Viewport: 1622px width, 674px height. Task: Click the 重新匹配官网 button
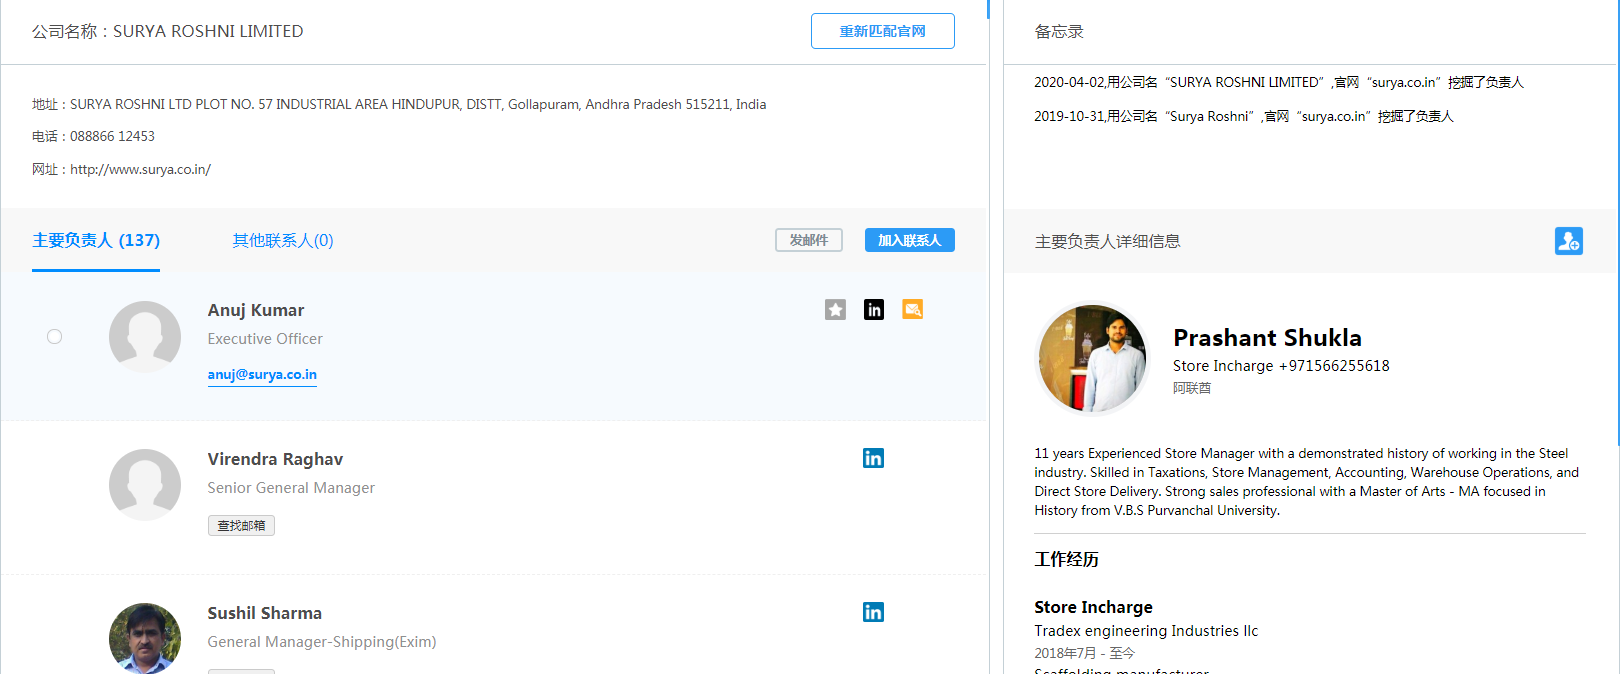(883, 31)
